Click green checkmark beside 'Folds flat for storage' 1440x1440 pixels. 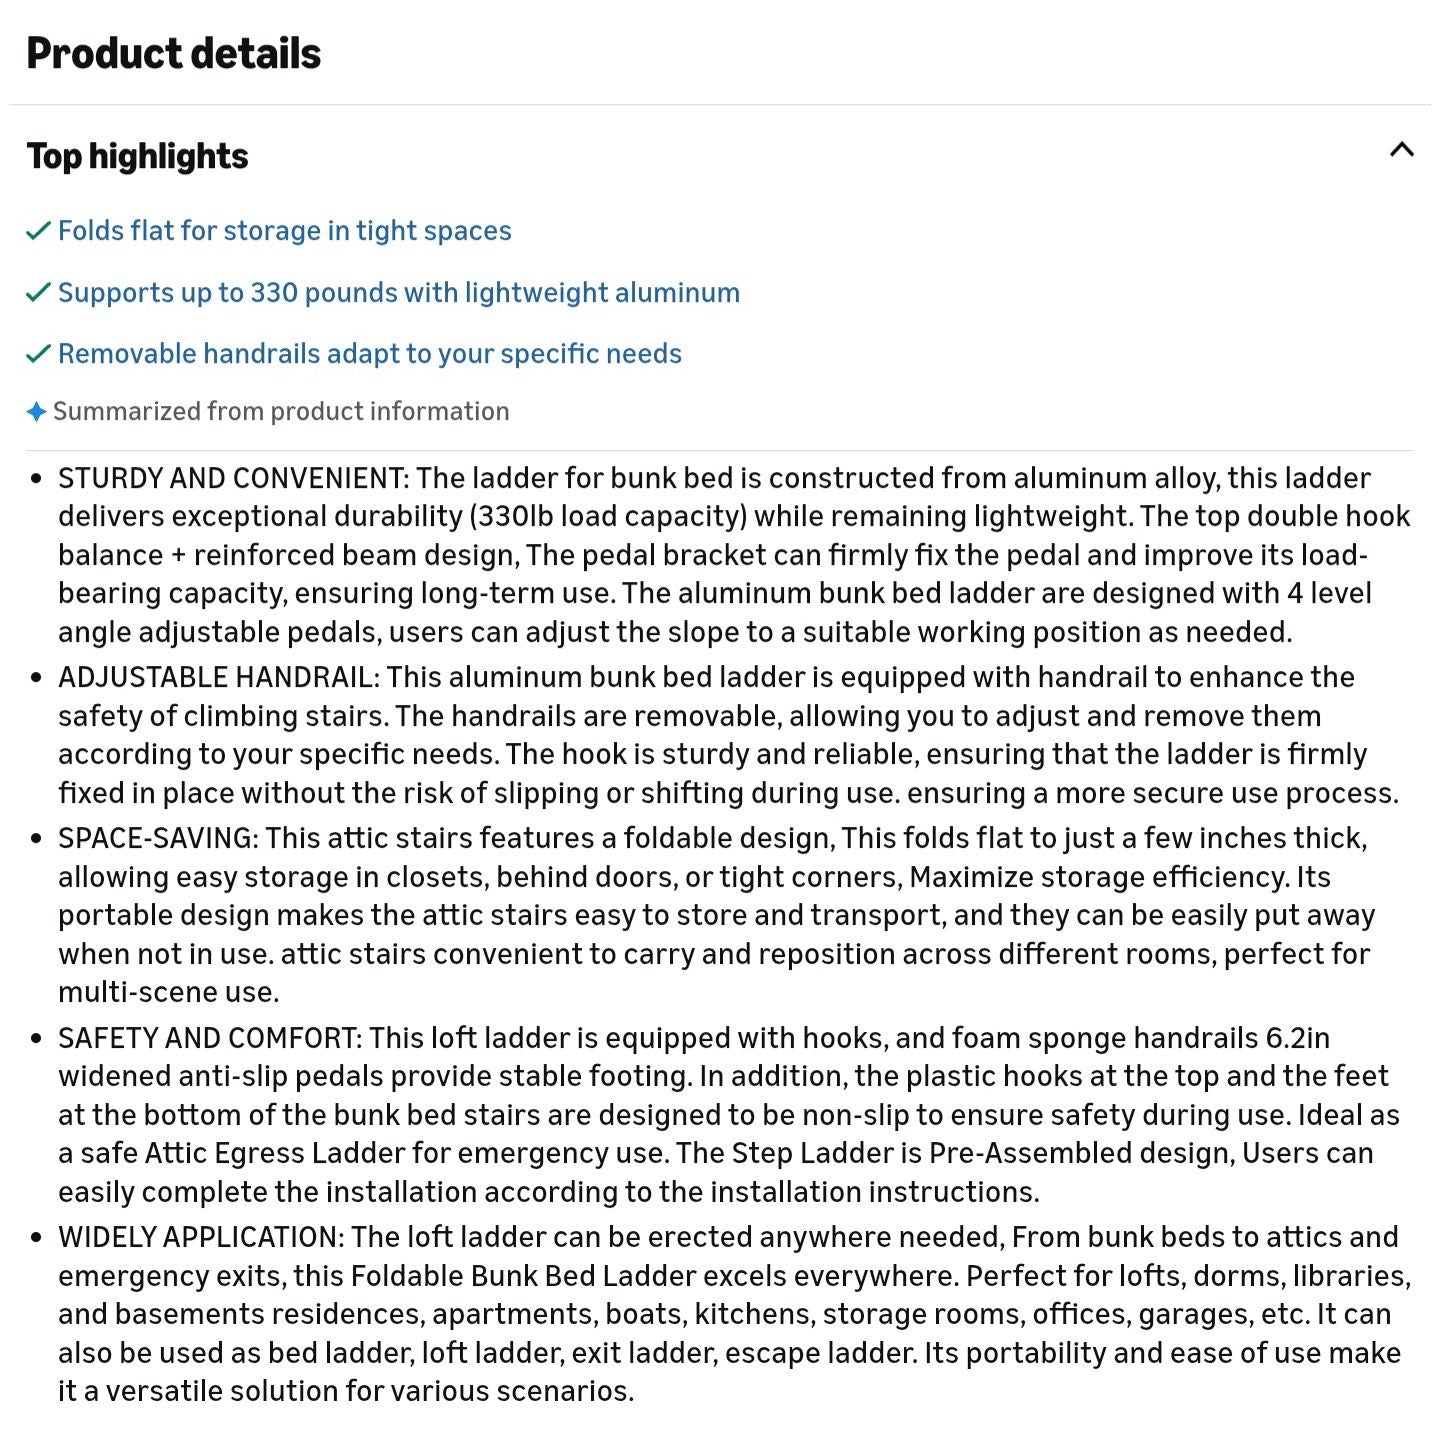(x=38, y=231)
